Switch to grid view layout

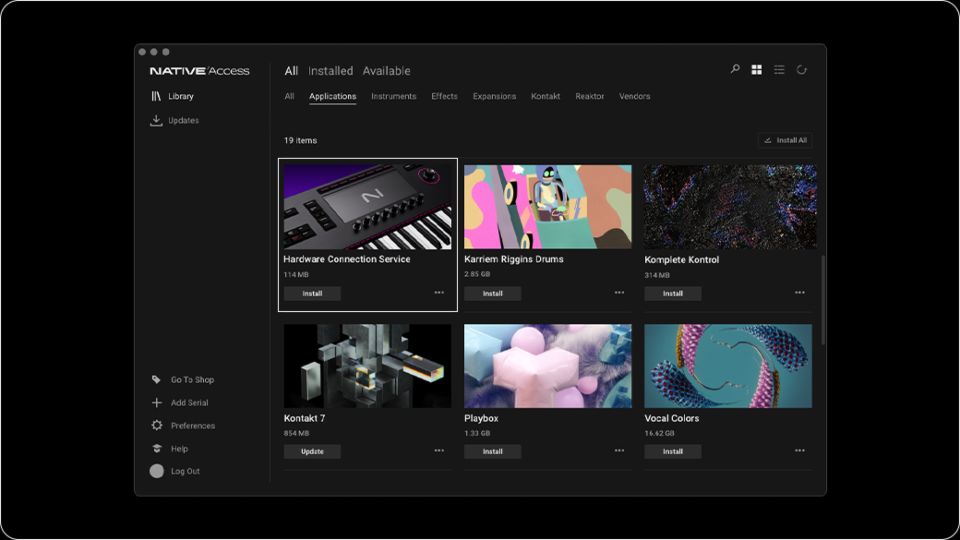point(757,70)
